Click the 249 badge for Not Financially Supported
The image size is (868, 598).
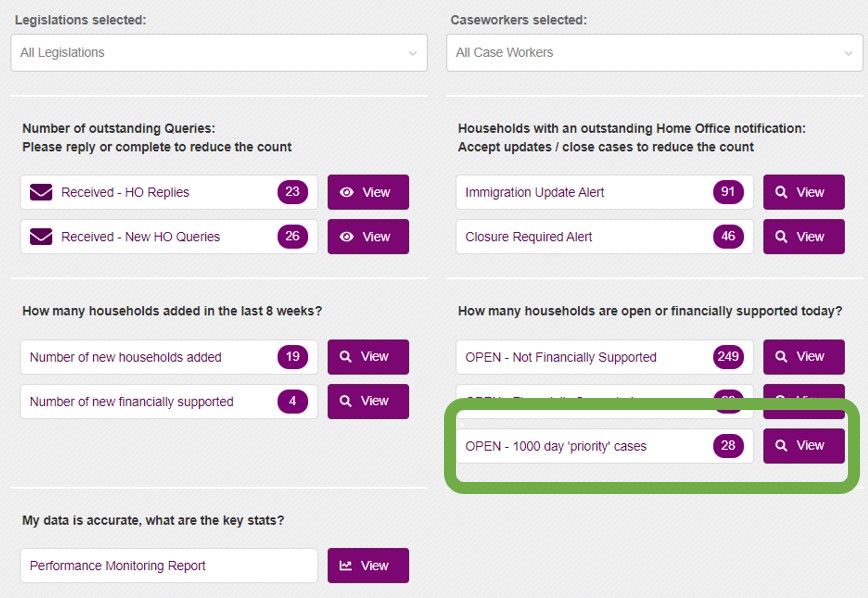[728, 357]
